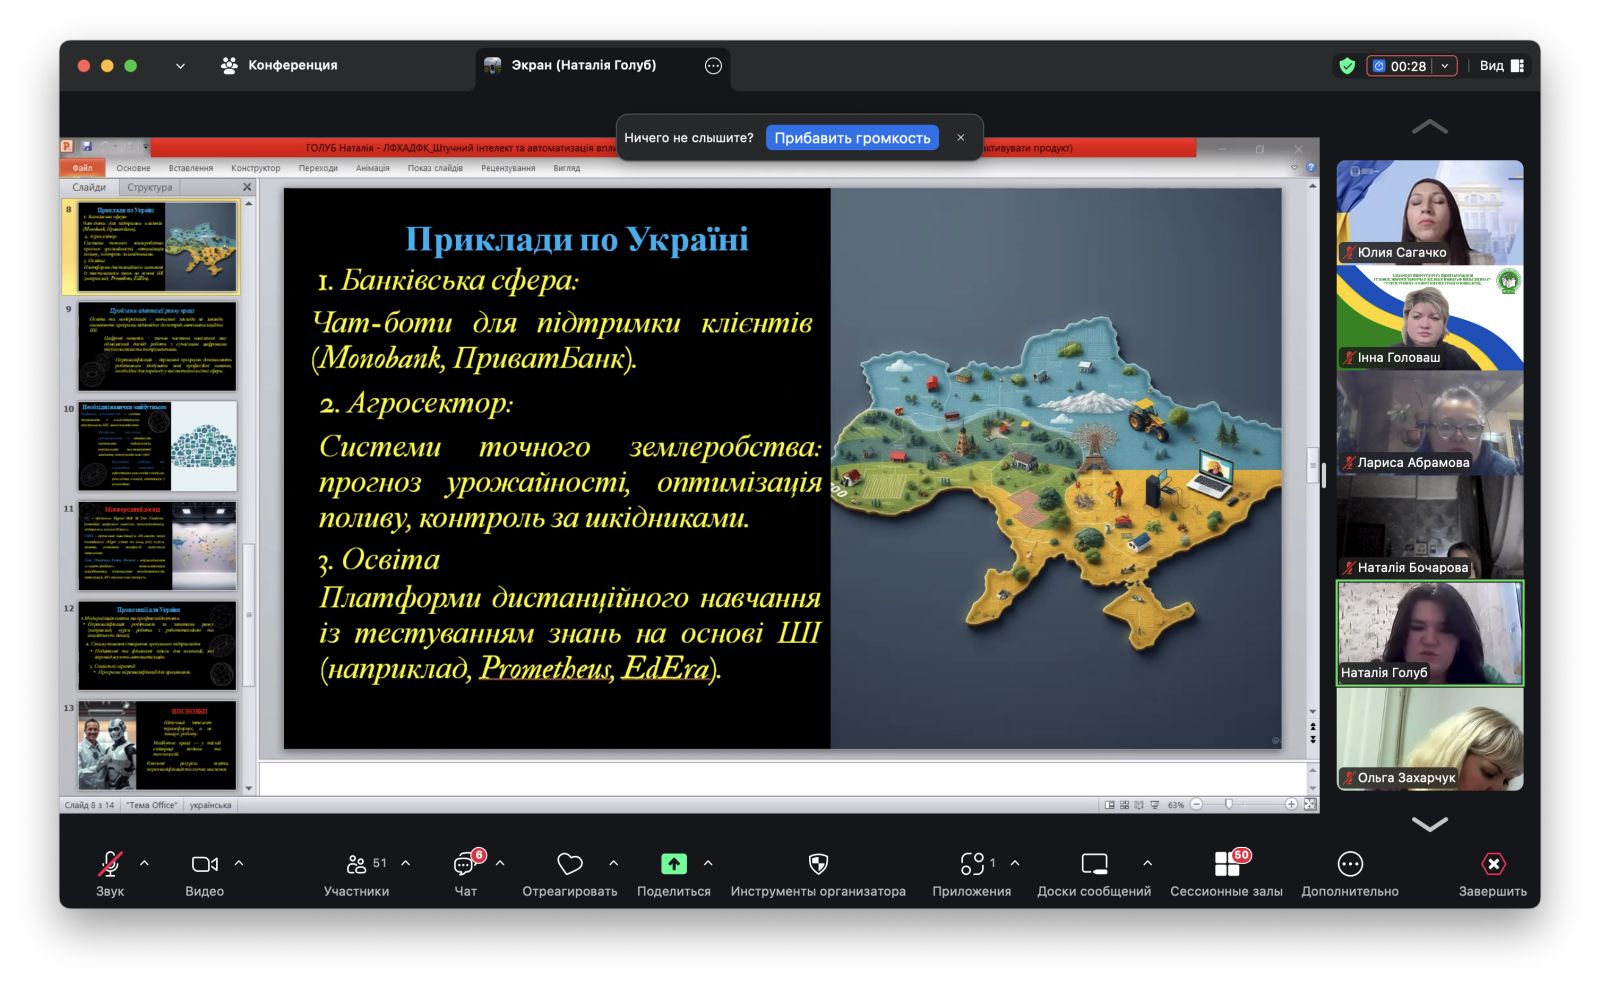Click the More options ellipsis icon
Viewport: 1600px width, 987px height.
1350,864
